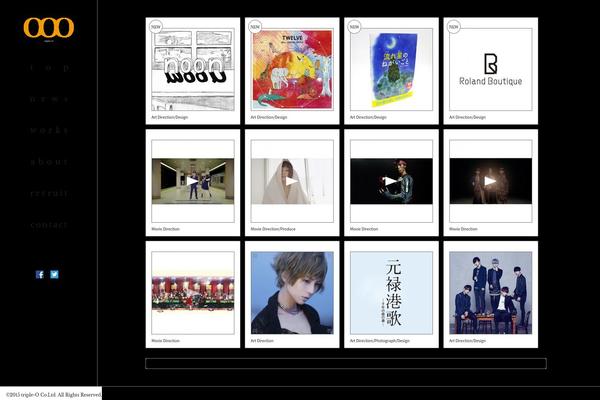The image size is (600, 400).
Task: Play the dark group silhouette video
Action: 491,181
